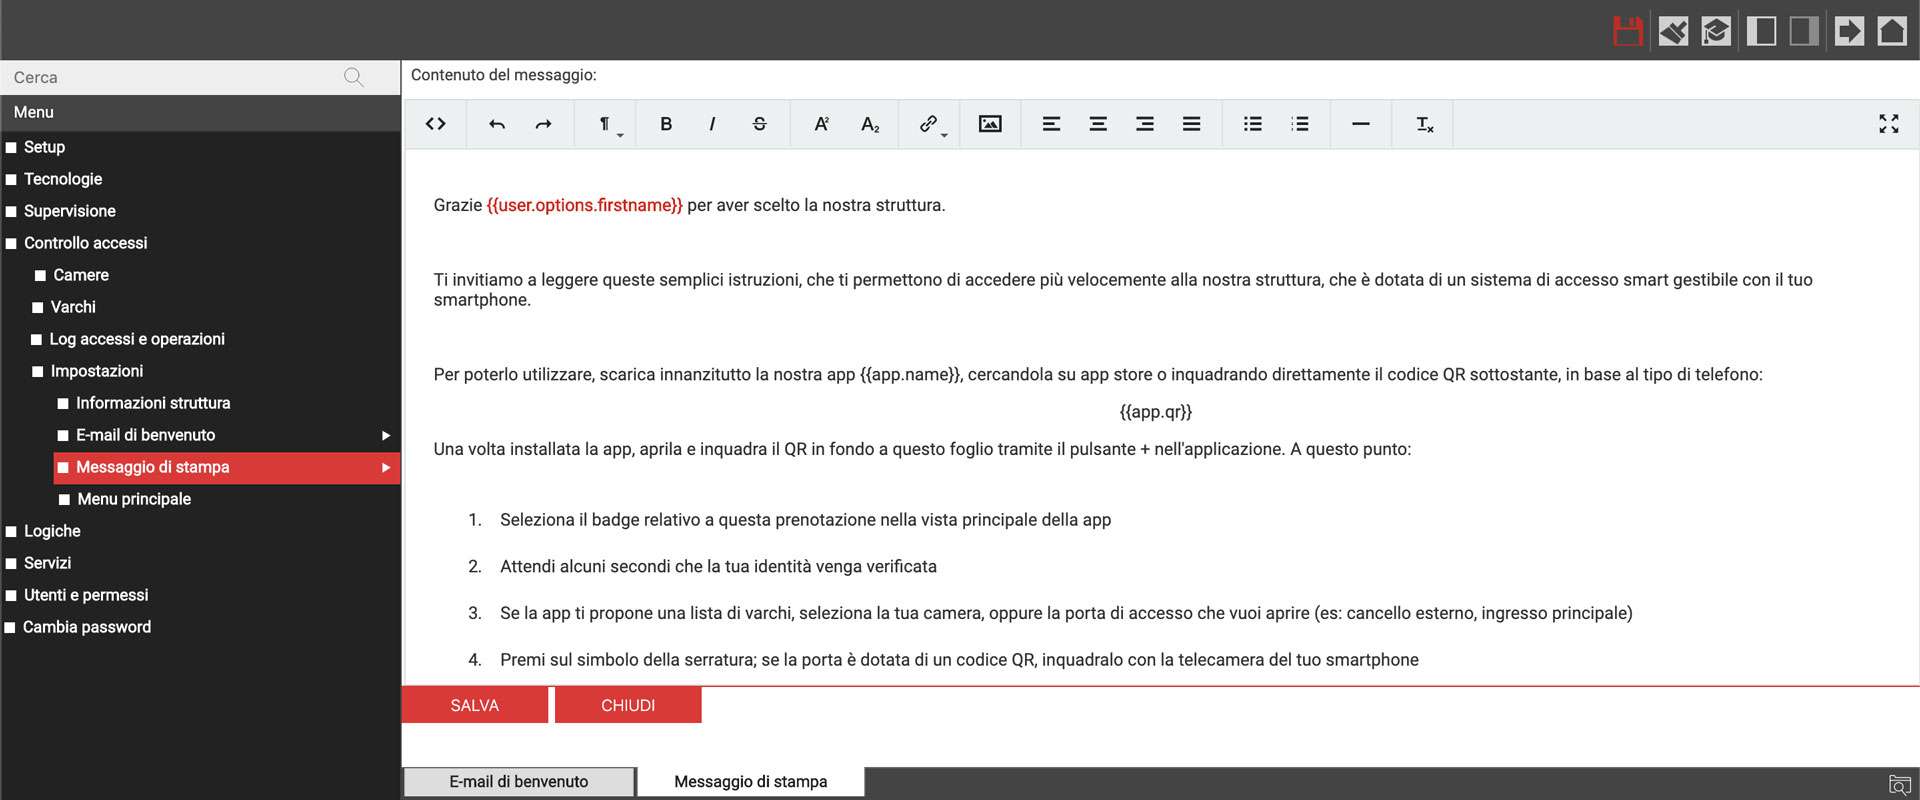This screenshot has height=800, width=1920.
Task: Open the paragraph format dropdown
Action: (x=606, y=124)
